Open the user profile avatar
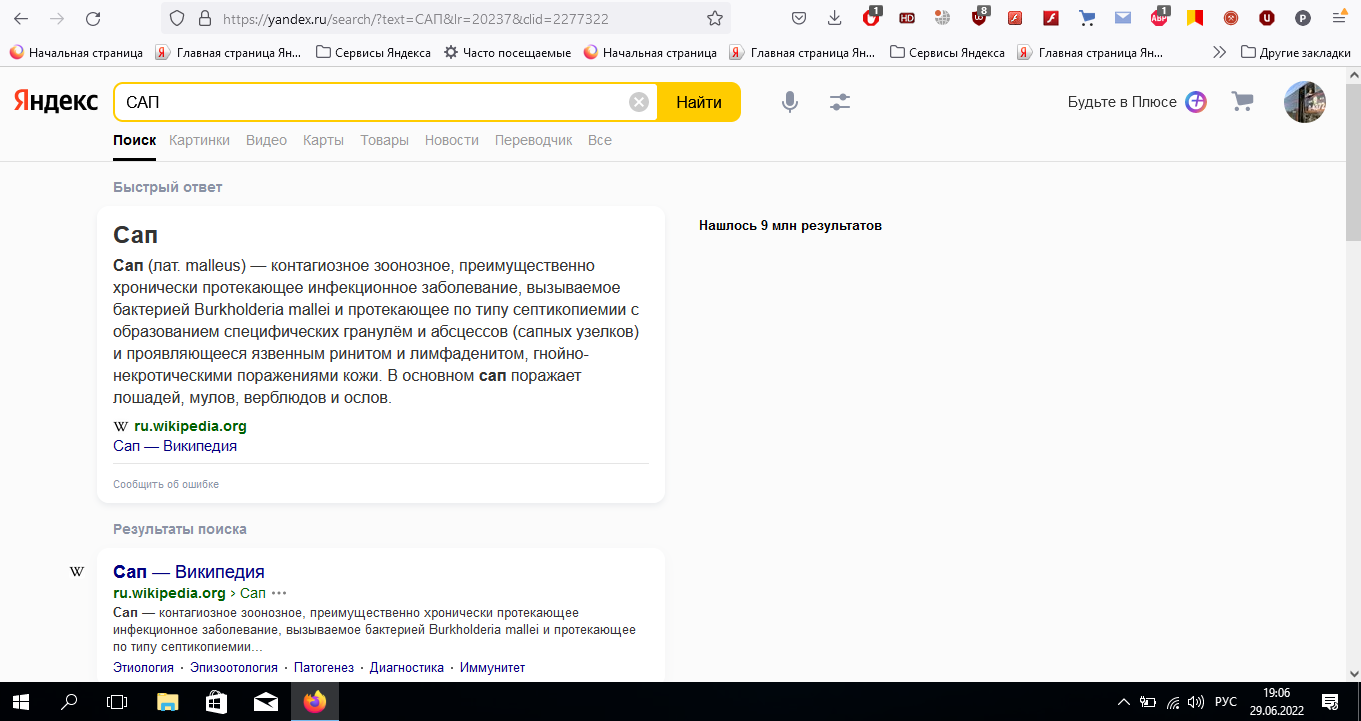Screen dimensions: 1361x721 [1305, 102]
